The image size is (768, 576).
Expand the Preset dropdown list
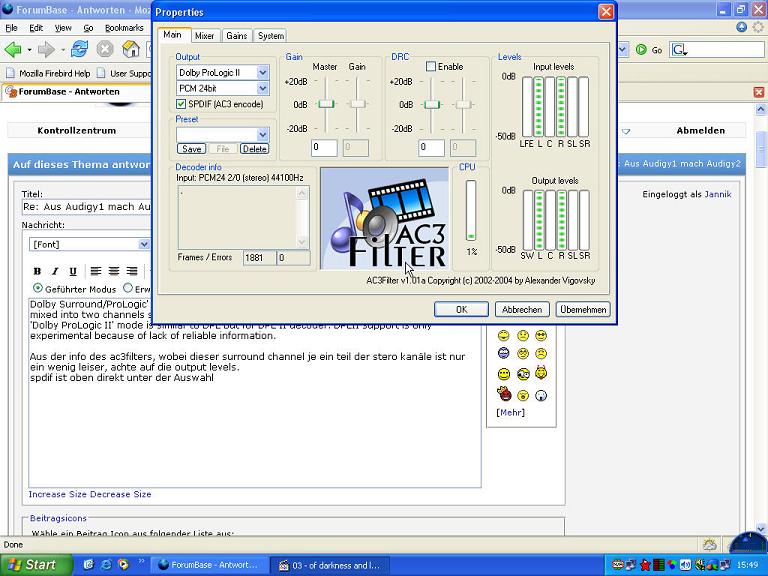pos(263,134)
